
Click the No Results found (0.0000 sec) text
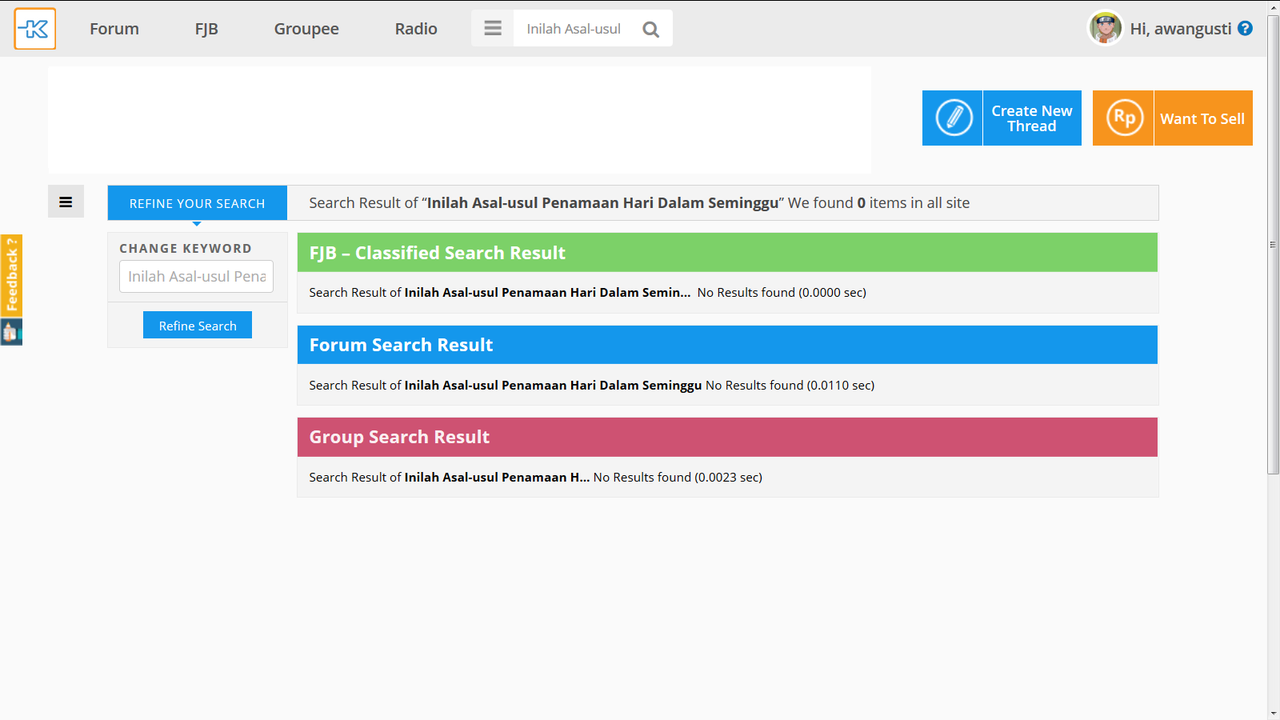click(782, 293)
